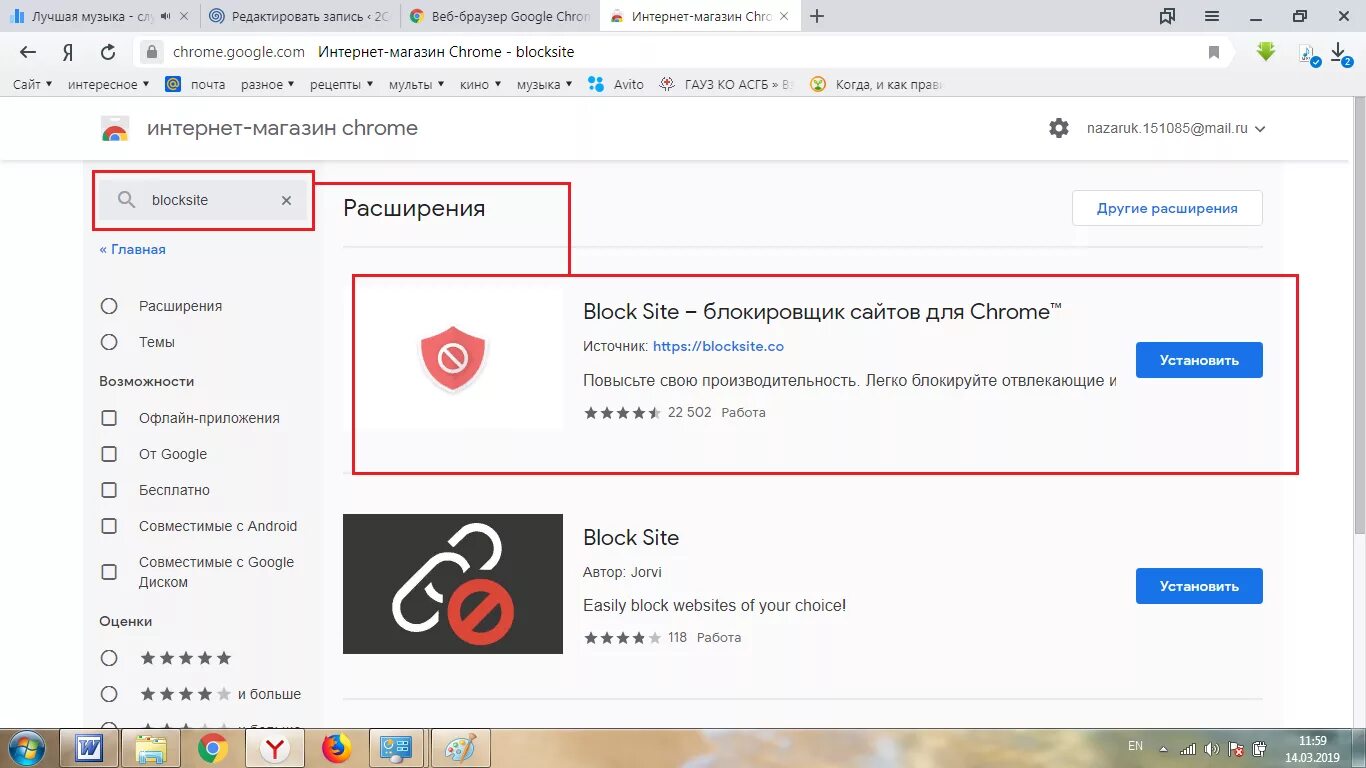Viewport: 1366px width, 768px height.
Task: Click the magnifier icon in the search box
Action: pos(126,200)
